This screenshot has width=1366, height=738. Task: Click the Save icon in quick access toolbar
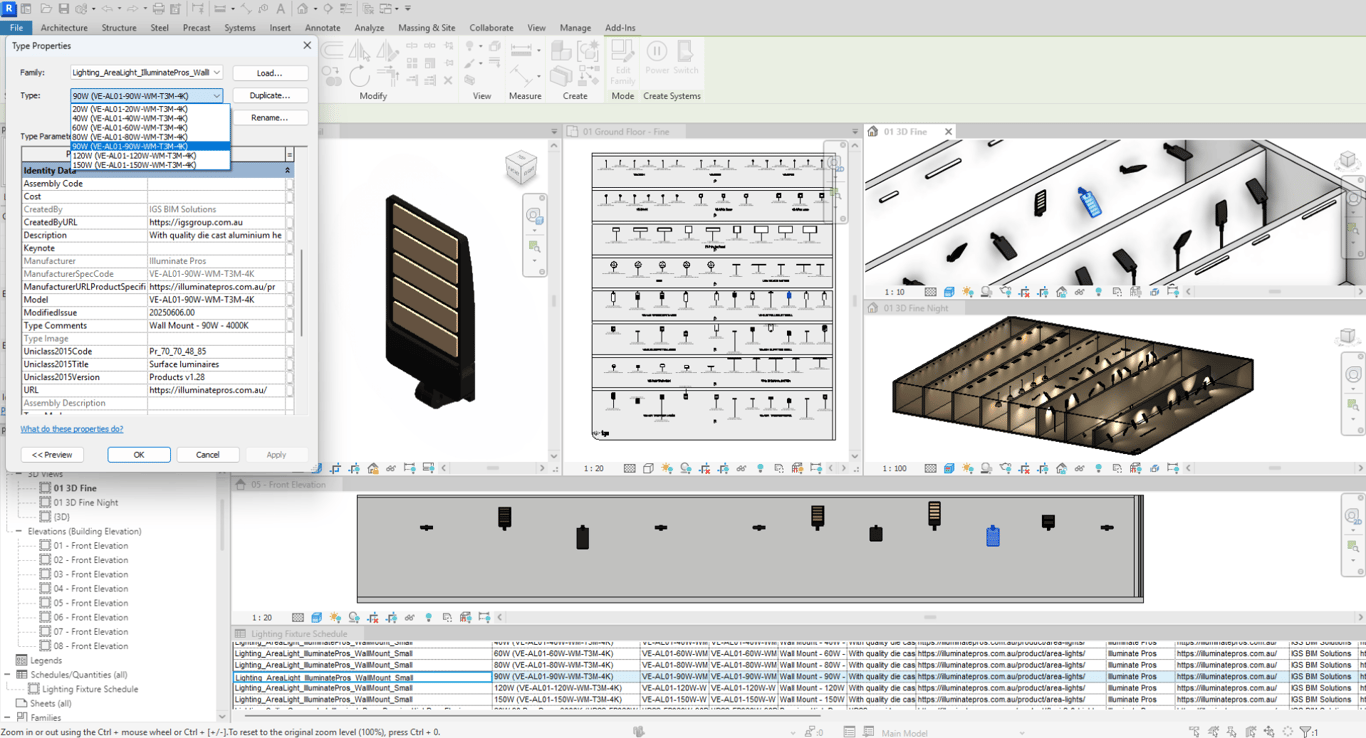coord(65,9)
